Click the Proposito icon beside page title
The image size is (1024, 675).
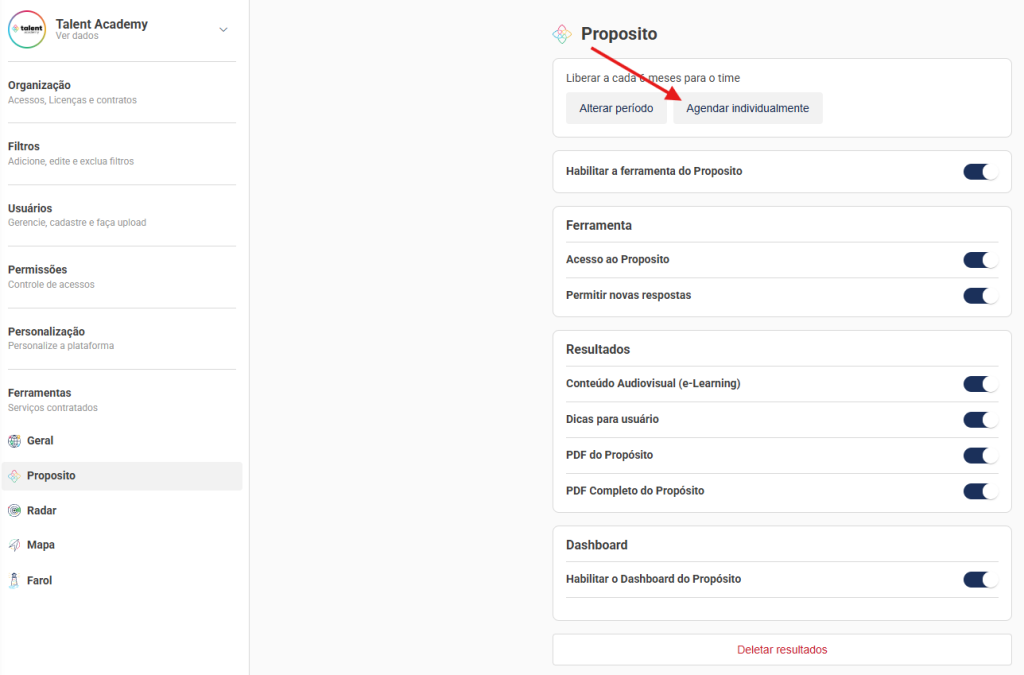tap(562, 34)
